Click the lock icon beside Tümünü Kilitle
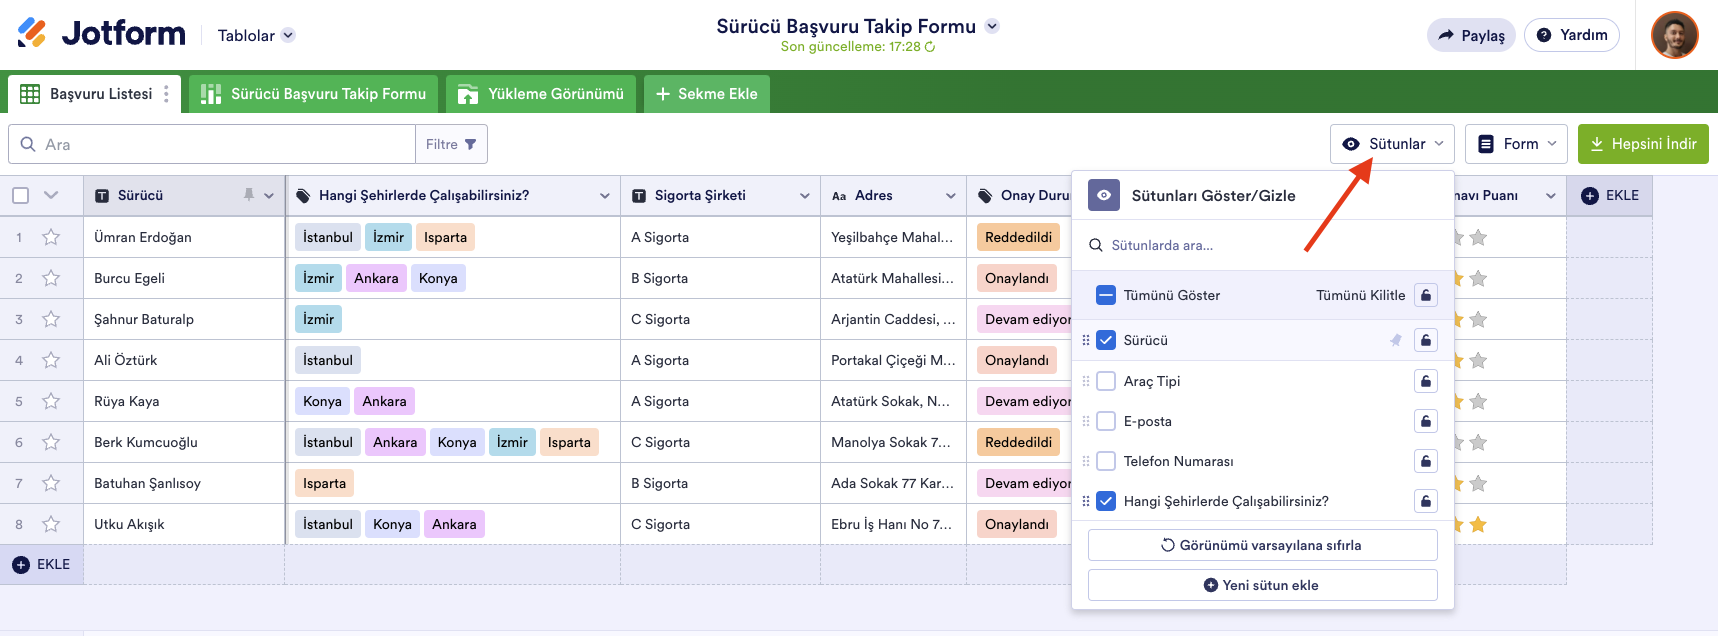Screen dimensions: 1718x636 (1426, 295)
